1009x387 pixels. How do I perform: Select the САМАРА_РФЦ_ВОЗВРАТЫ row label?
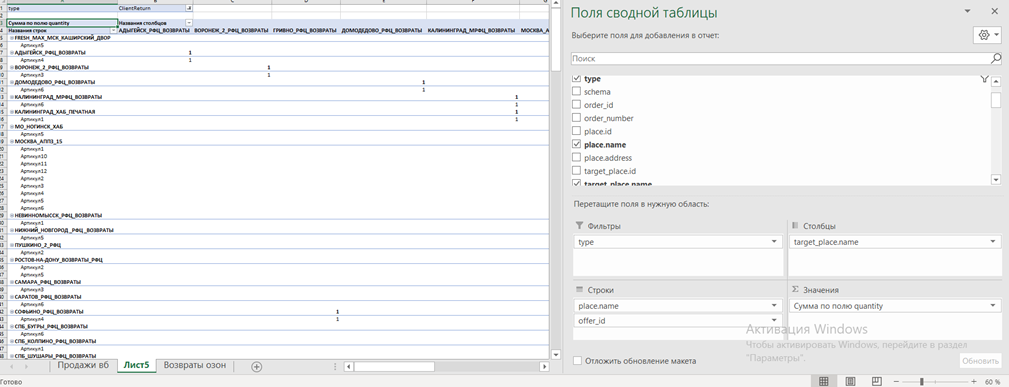(48, 282)
